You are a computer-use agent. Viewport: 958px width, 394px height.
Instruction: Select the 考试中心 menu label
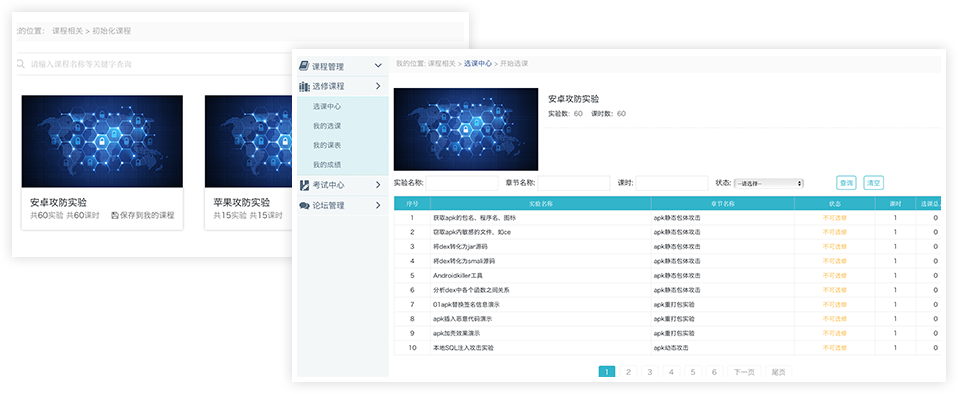pos(328,184)
